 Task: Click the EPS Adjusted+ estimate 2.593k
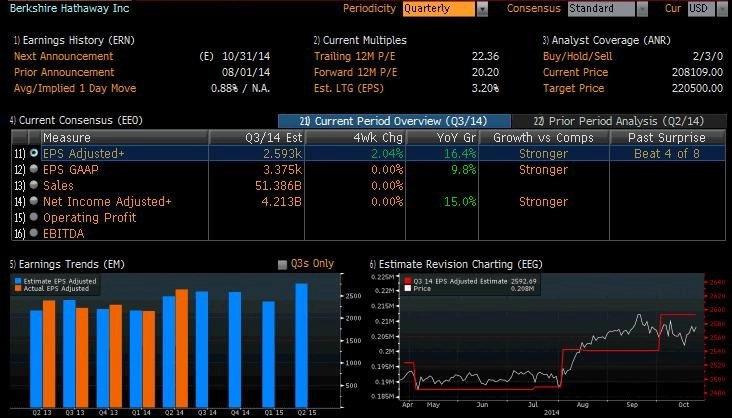[x=282, y=154]
